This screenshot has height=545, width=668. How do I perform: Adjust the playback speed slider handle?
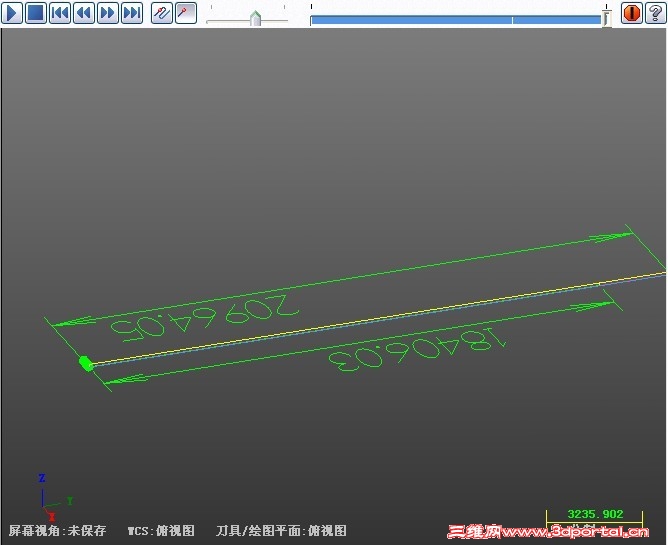tap(255, 18)
